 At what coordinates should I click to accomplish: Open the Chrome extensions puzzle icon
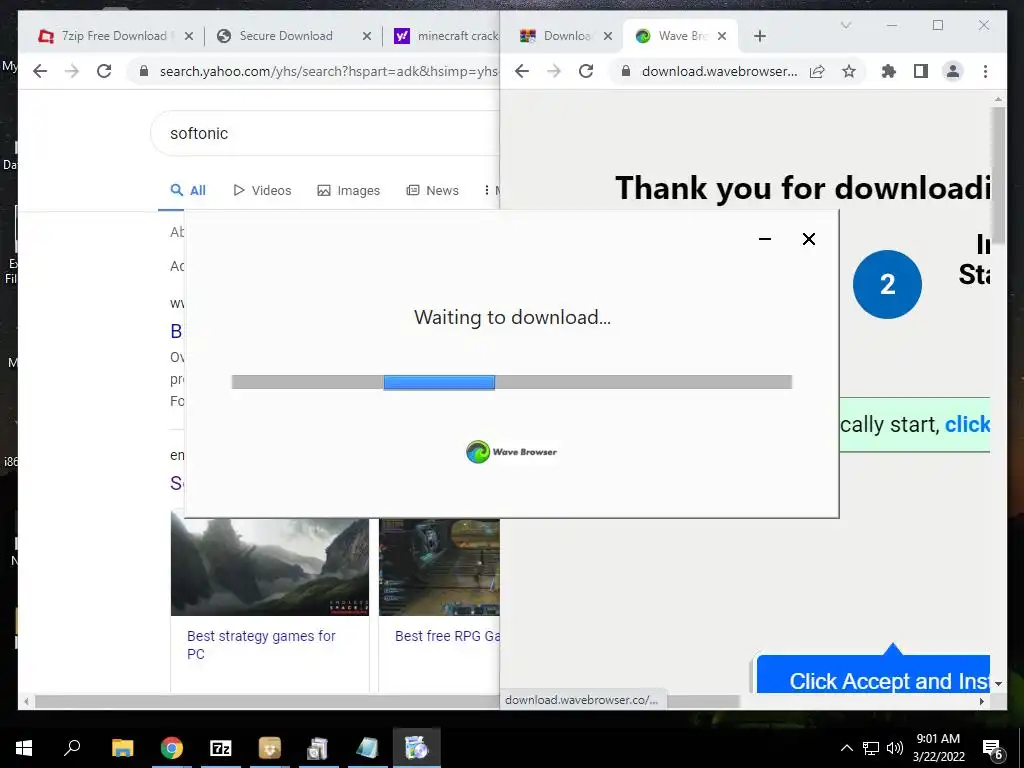888,71
